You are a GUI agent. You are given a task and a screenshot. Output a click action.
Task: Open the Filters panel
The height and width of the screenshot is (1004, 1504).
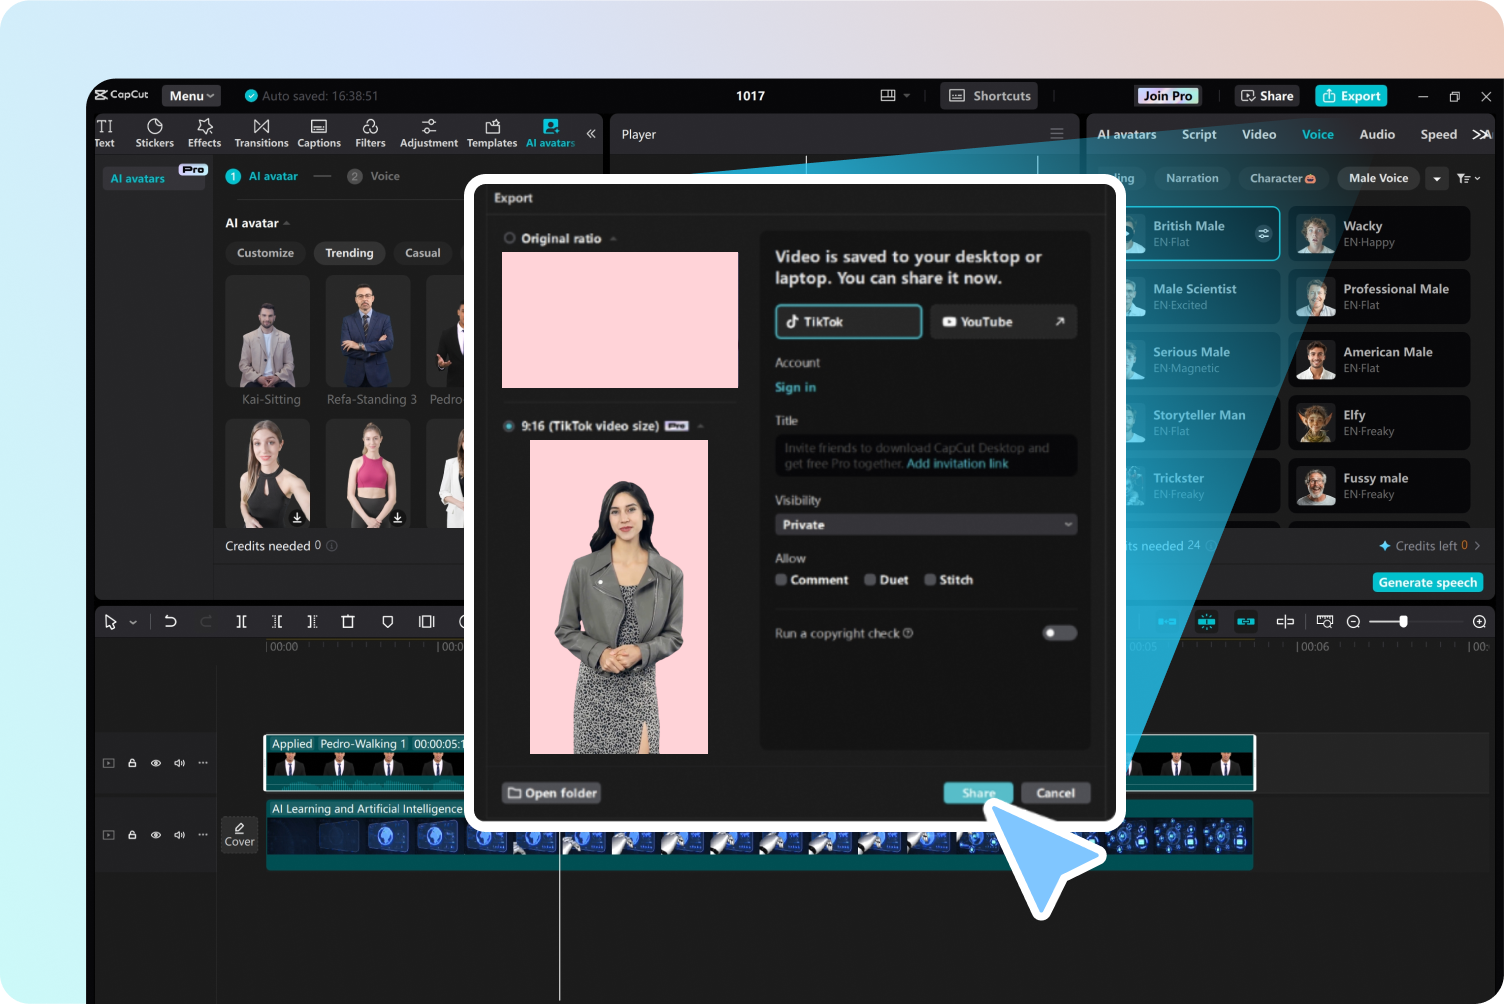coord(370,132)
